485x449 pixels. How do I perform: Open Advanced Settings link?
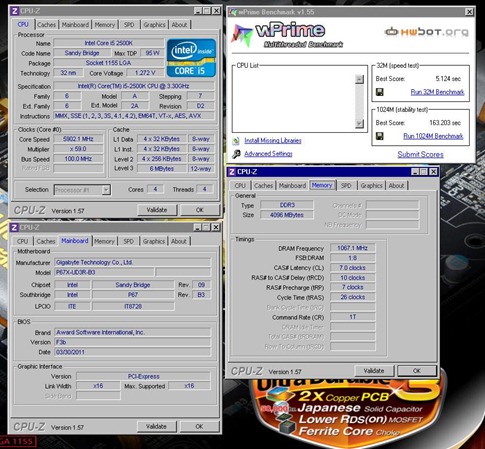(x=268, y=154)
